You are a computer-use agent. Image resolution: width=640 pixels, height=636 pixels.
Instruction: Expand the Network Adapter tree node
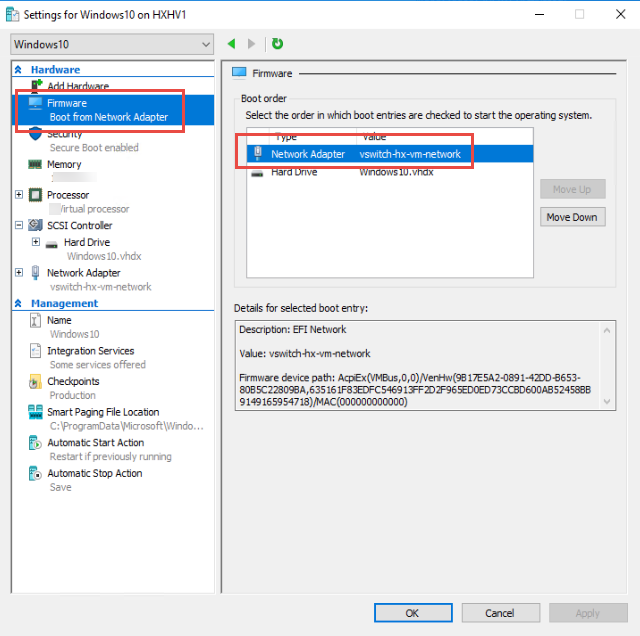point(19,272)
